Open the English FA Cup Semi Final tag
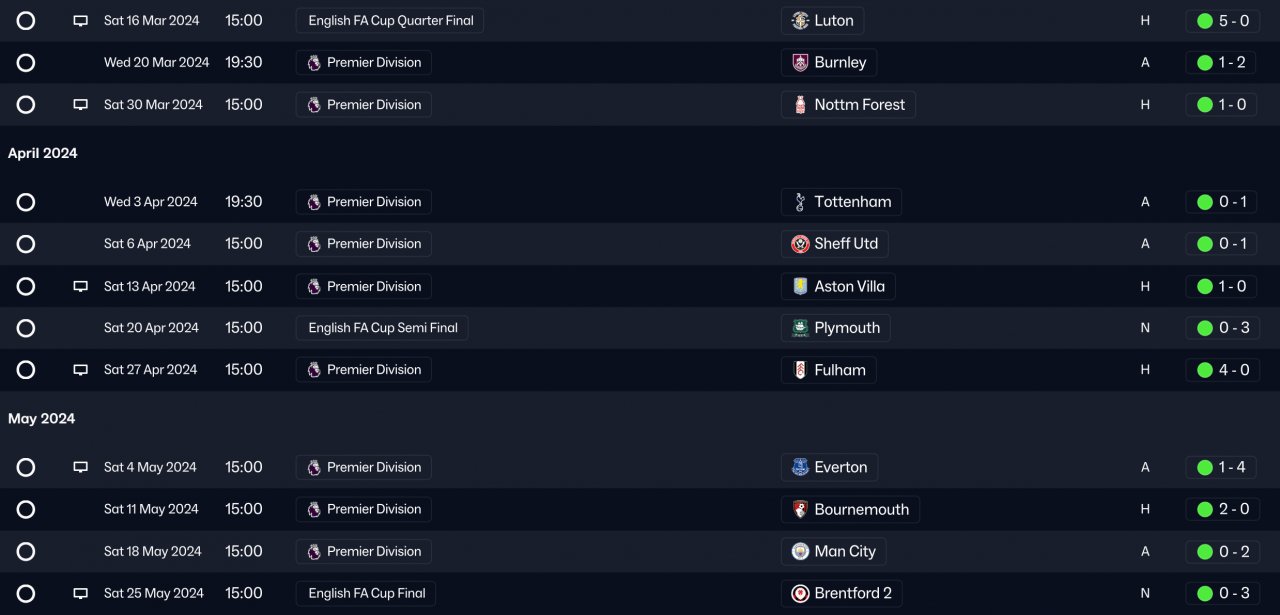Screen dimensions: 1280x615 tap(382, 328)
